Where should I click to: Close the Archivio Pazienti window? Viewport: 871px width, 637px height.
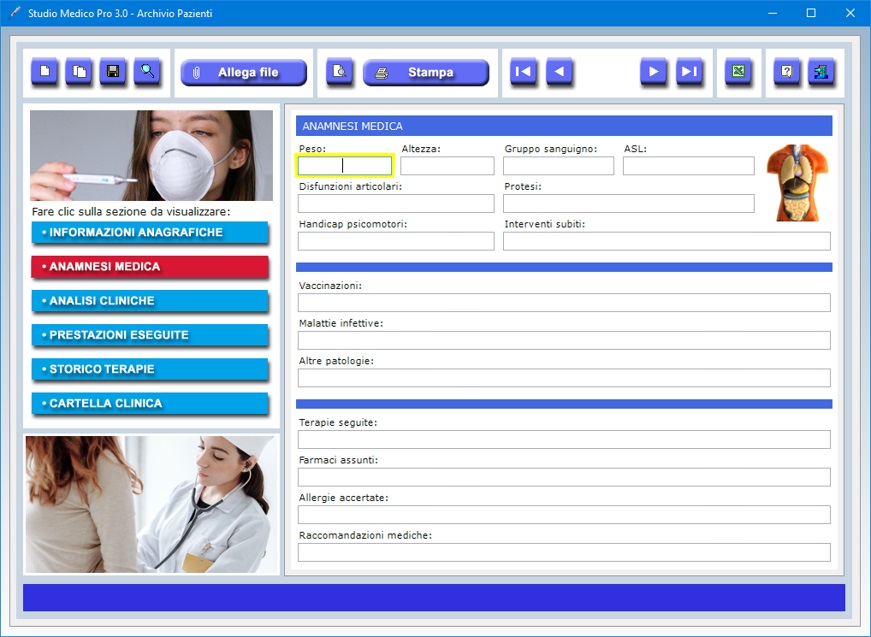tap(850, 13)
